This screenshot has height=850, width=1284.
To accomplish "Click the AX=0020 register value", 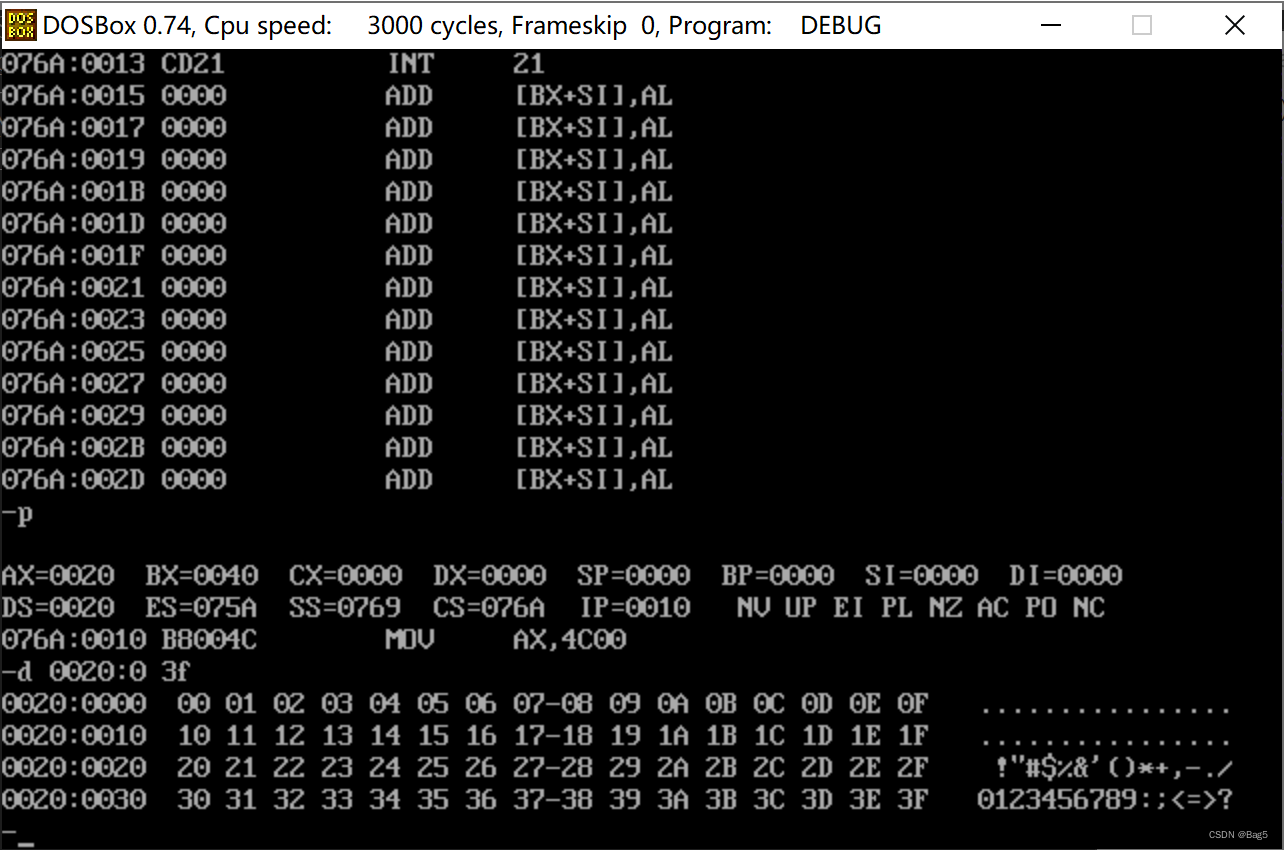I will [58, 576].
